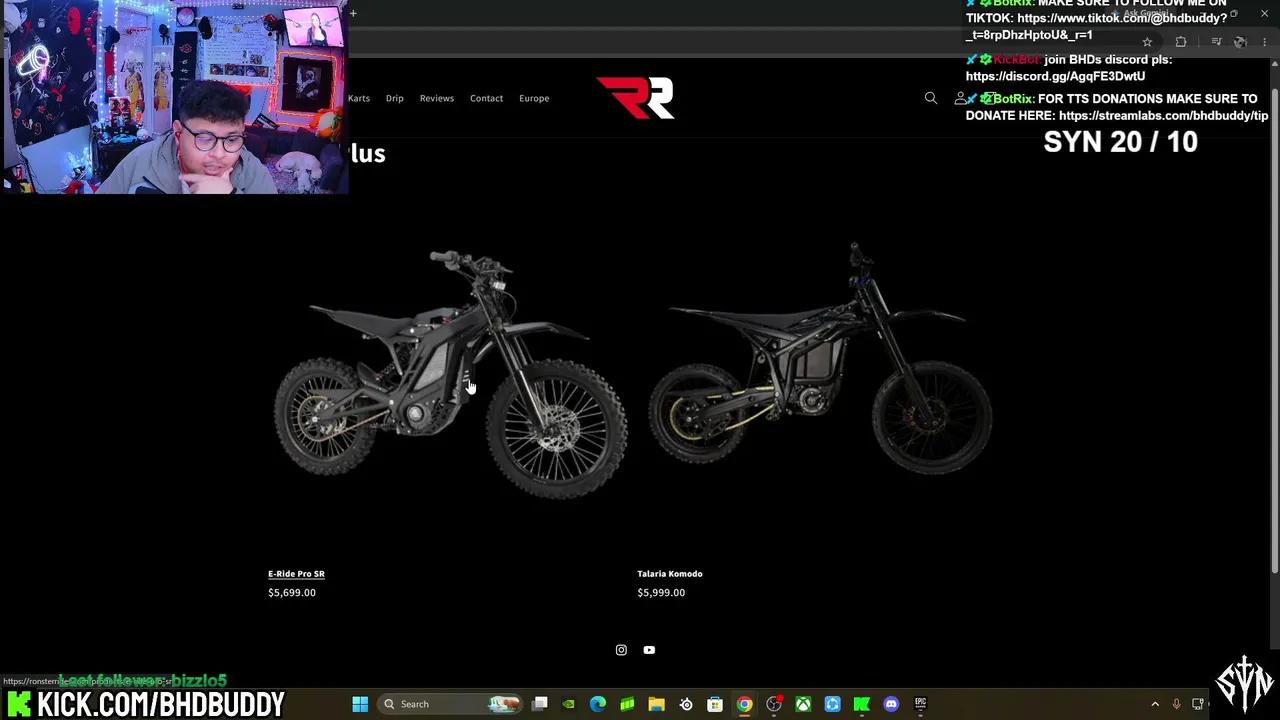Open the account profile icon in site header
The image size is (1280, 720).
coord(961,98)
